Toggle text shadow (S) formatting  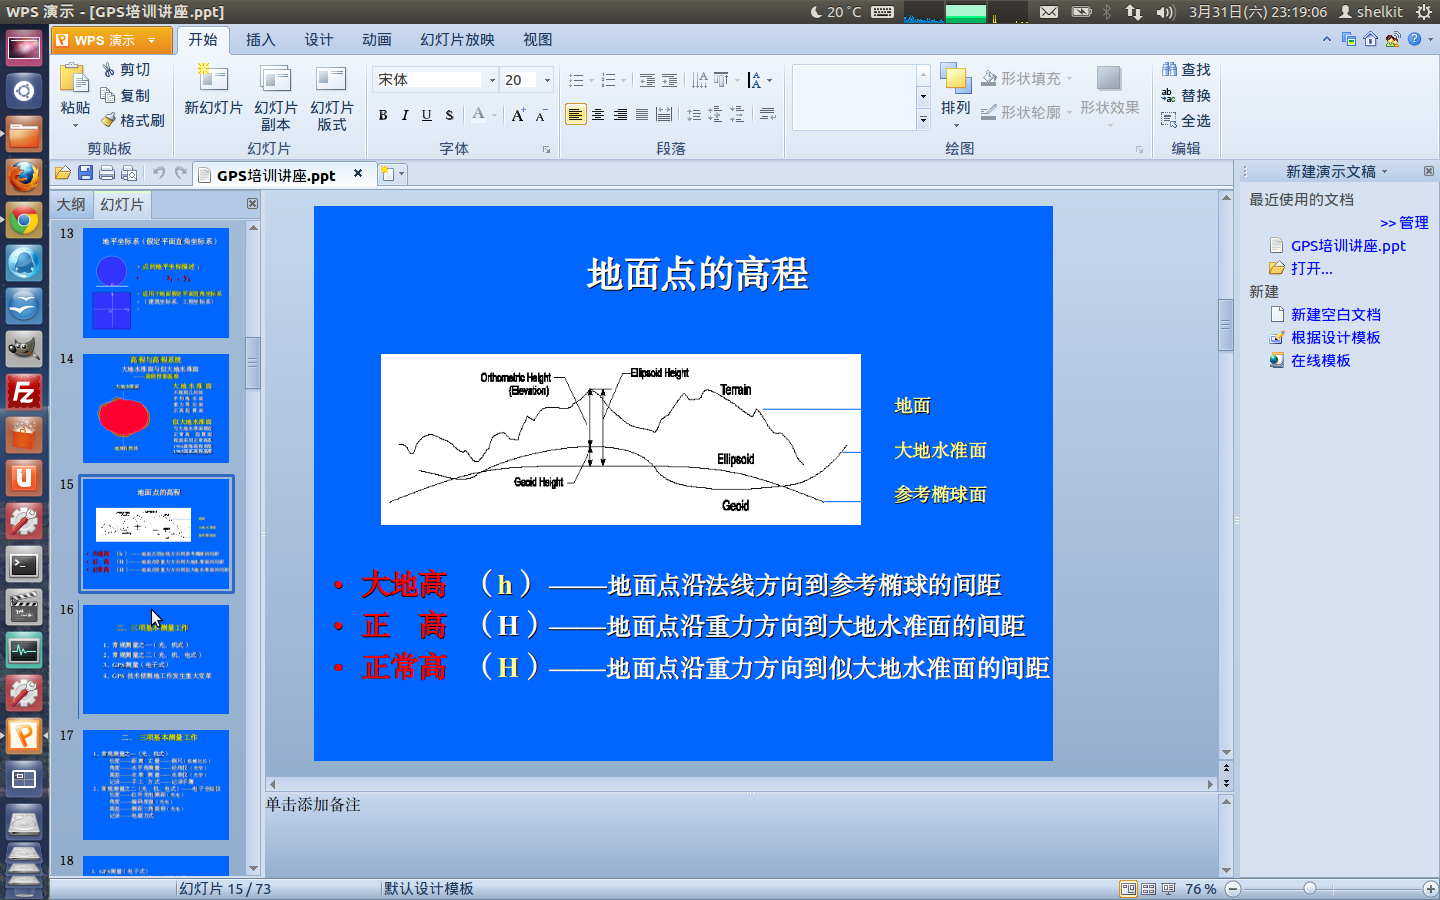(449, 115)
